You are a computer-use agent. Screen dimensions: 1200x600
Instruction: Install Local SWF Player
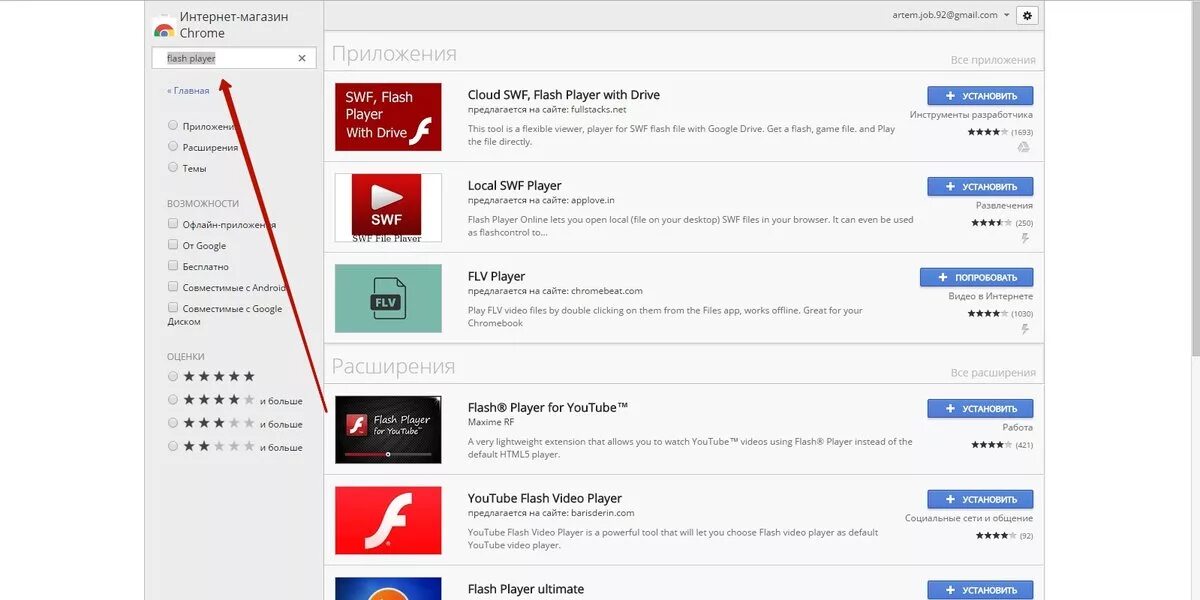[x=980, y=187]
